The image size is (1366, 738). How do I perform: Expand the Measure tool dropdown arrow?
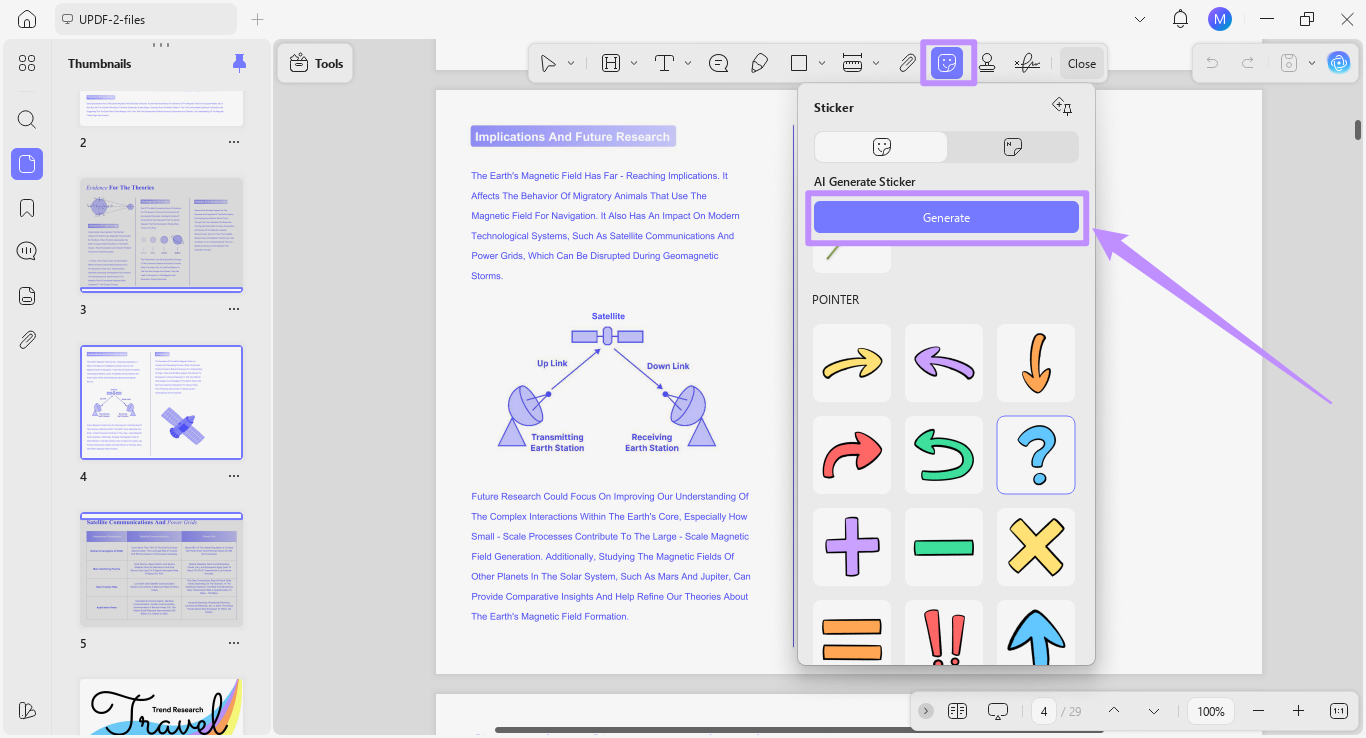point(876,63)
